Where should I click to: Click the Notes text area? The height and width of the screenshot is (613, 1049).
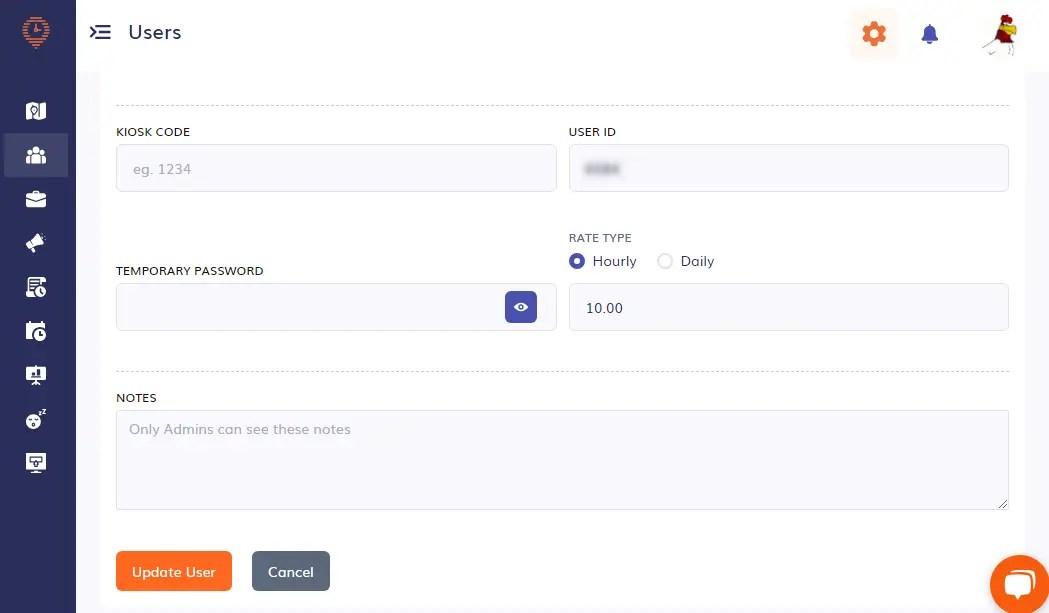(562, 460)
